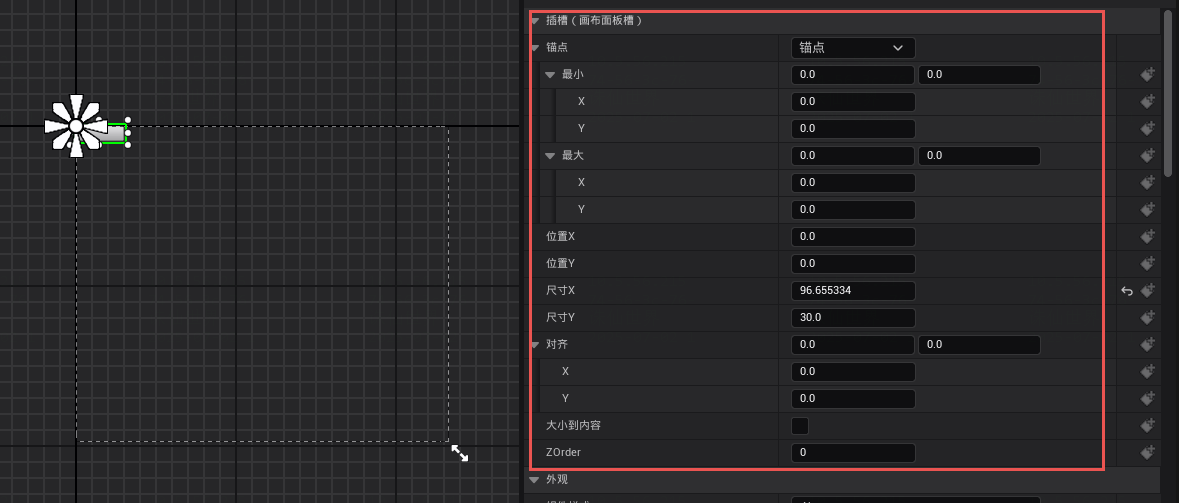
Task: Click the X field under 最小
Action: (853, 102)
